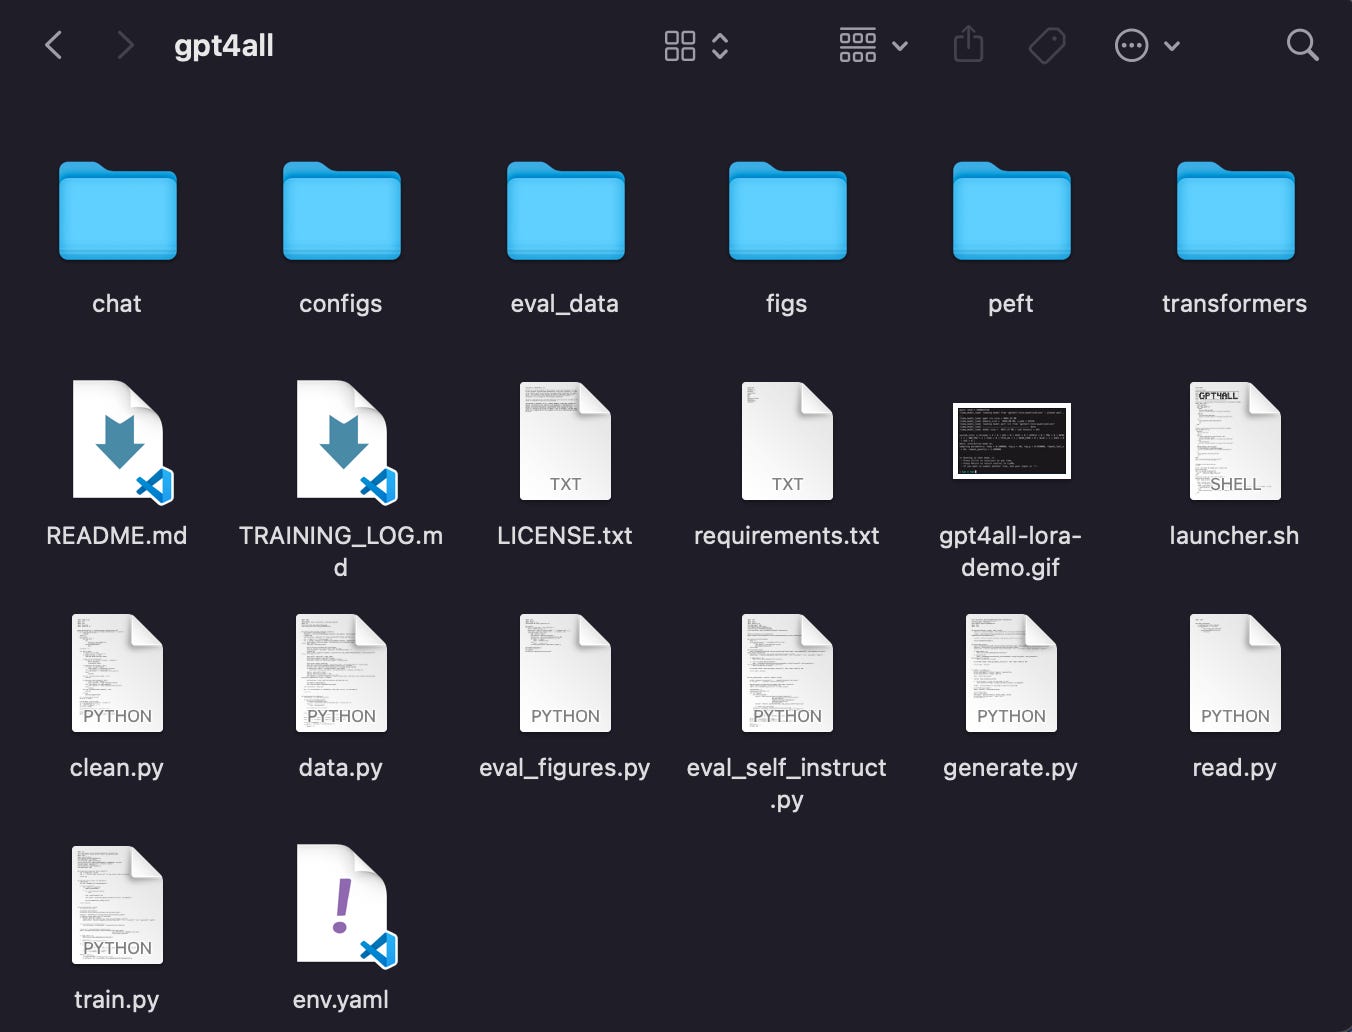Viewport: 1352px width, 1032px height.
Task: Click the 'generate.py' file name
Action: tap(1011, 768)
